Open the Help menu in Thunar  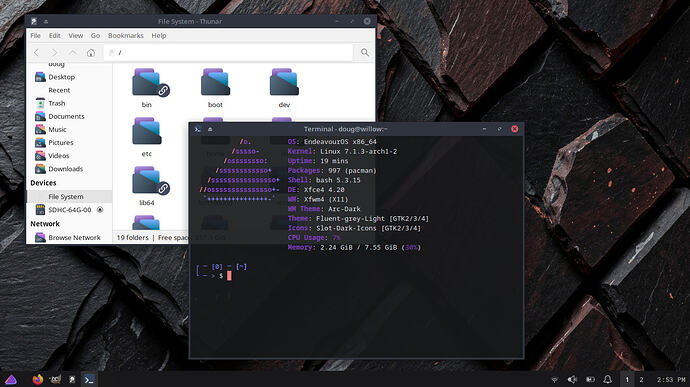click(x=159, y=36)
